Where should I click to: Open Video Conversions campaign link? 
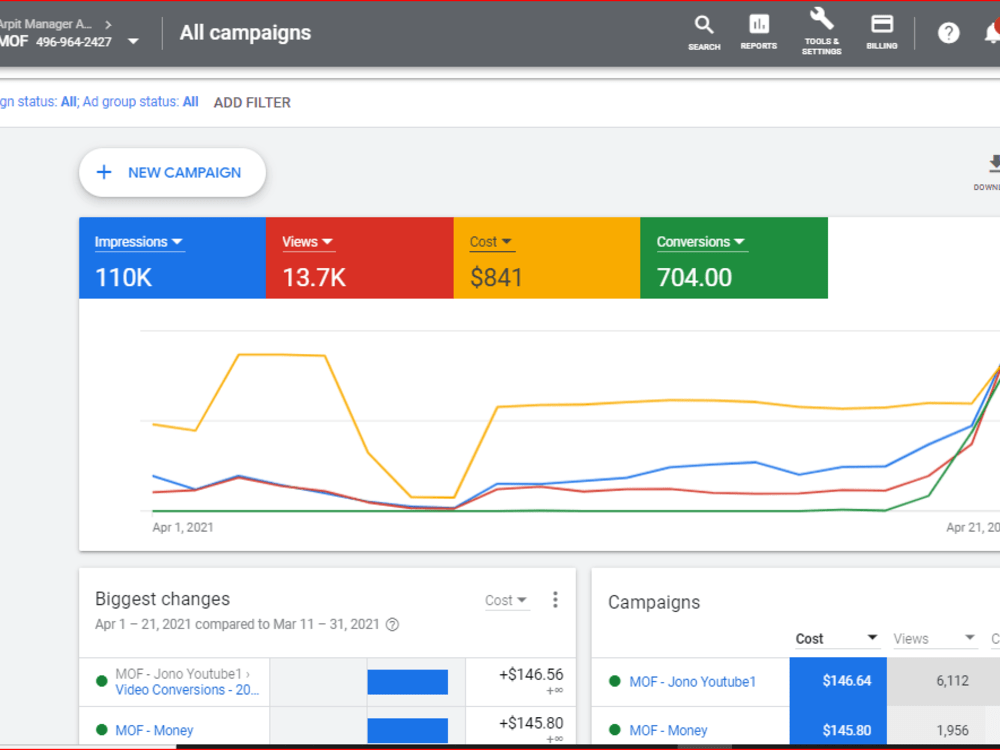(187, 690)
